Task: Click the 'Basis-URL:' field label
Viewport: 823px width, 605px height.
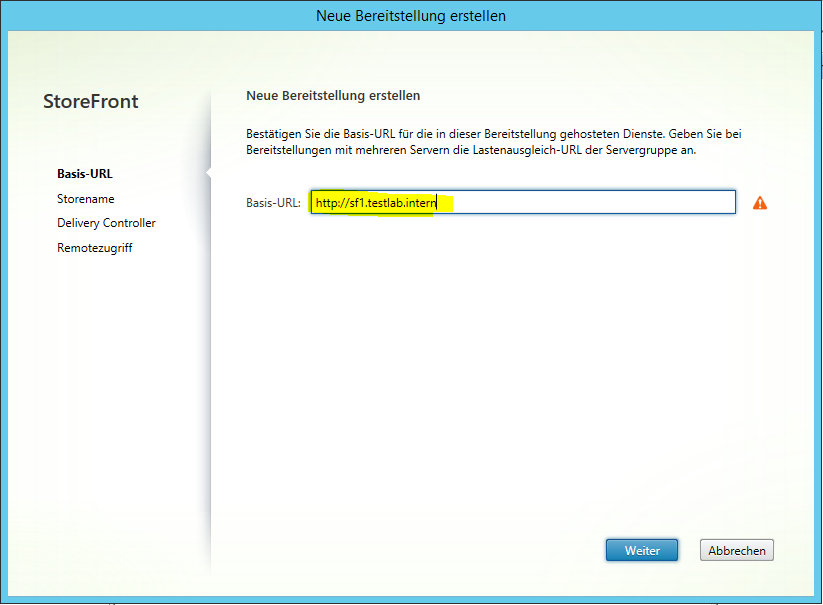Action: coord(273,203)
